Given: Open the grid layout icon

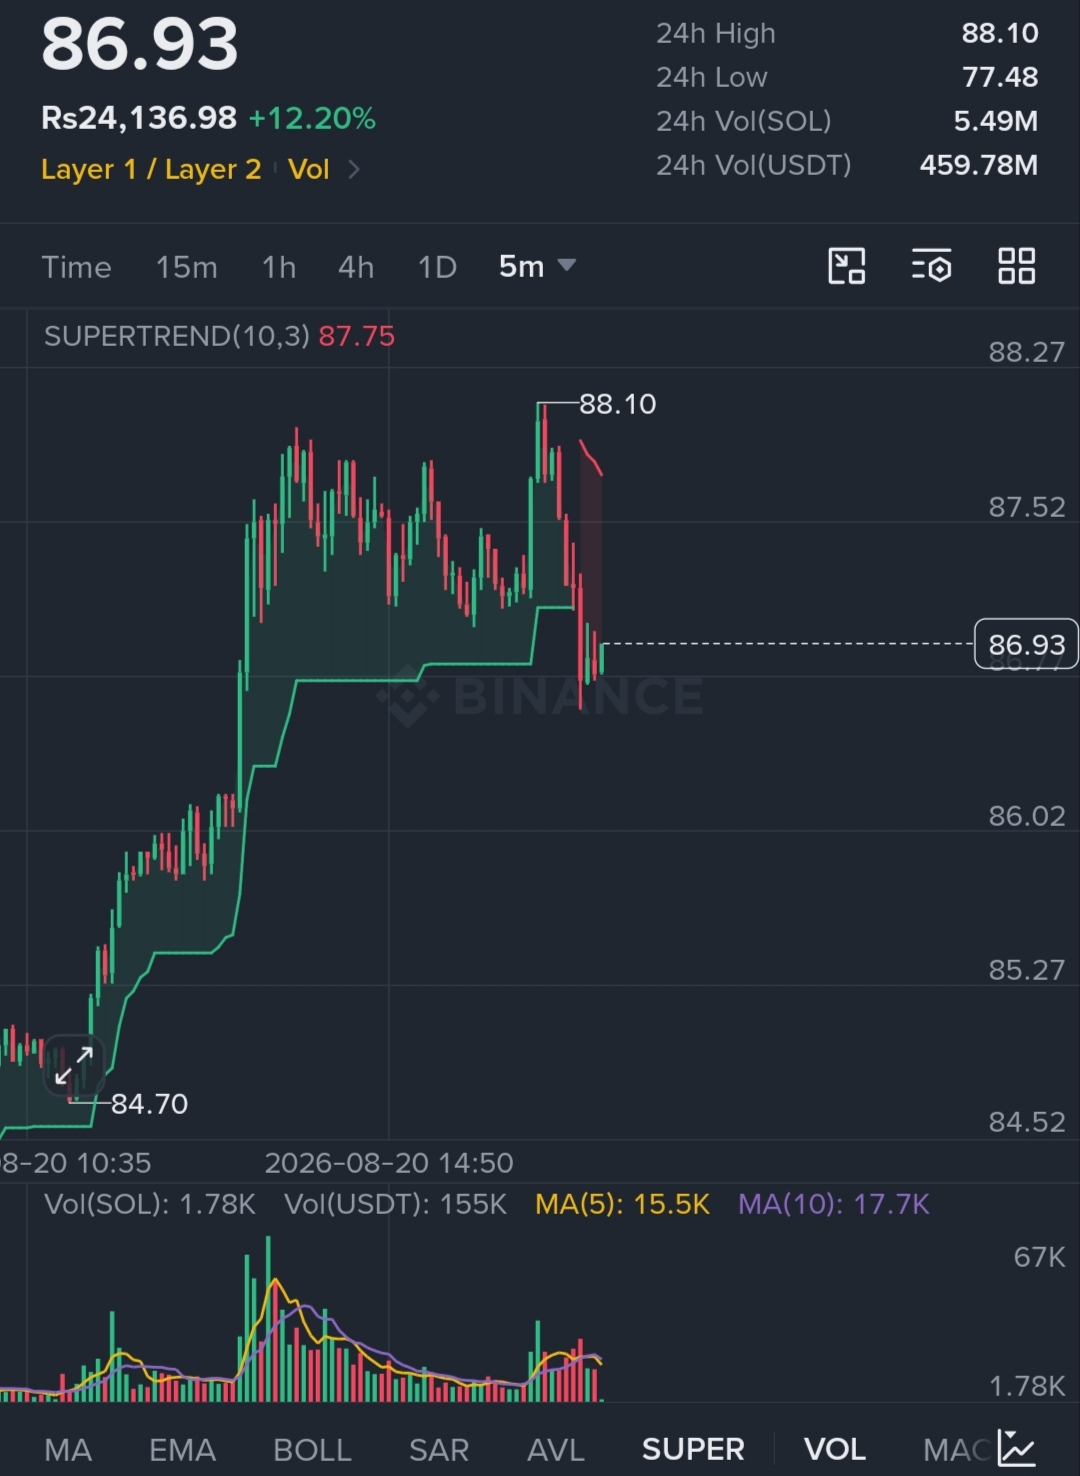Looking at the screenshot, I should [1016, 266].
